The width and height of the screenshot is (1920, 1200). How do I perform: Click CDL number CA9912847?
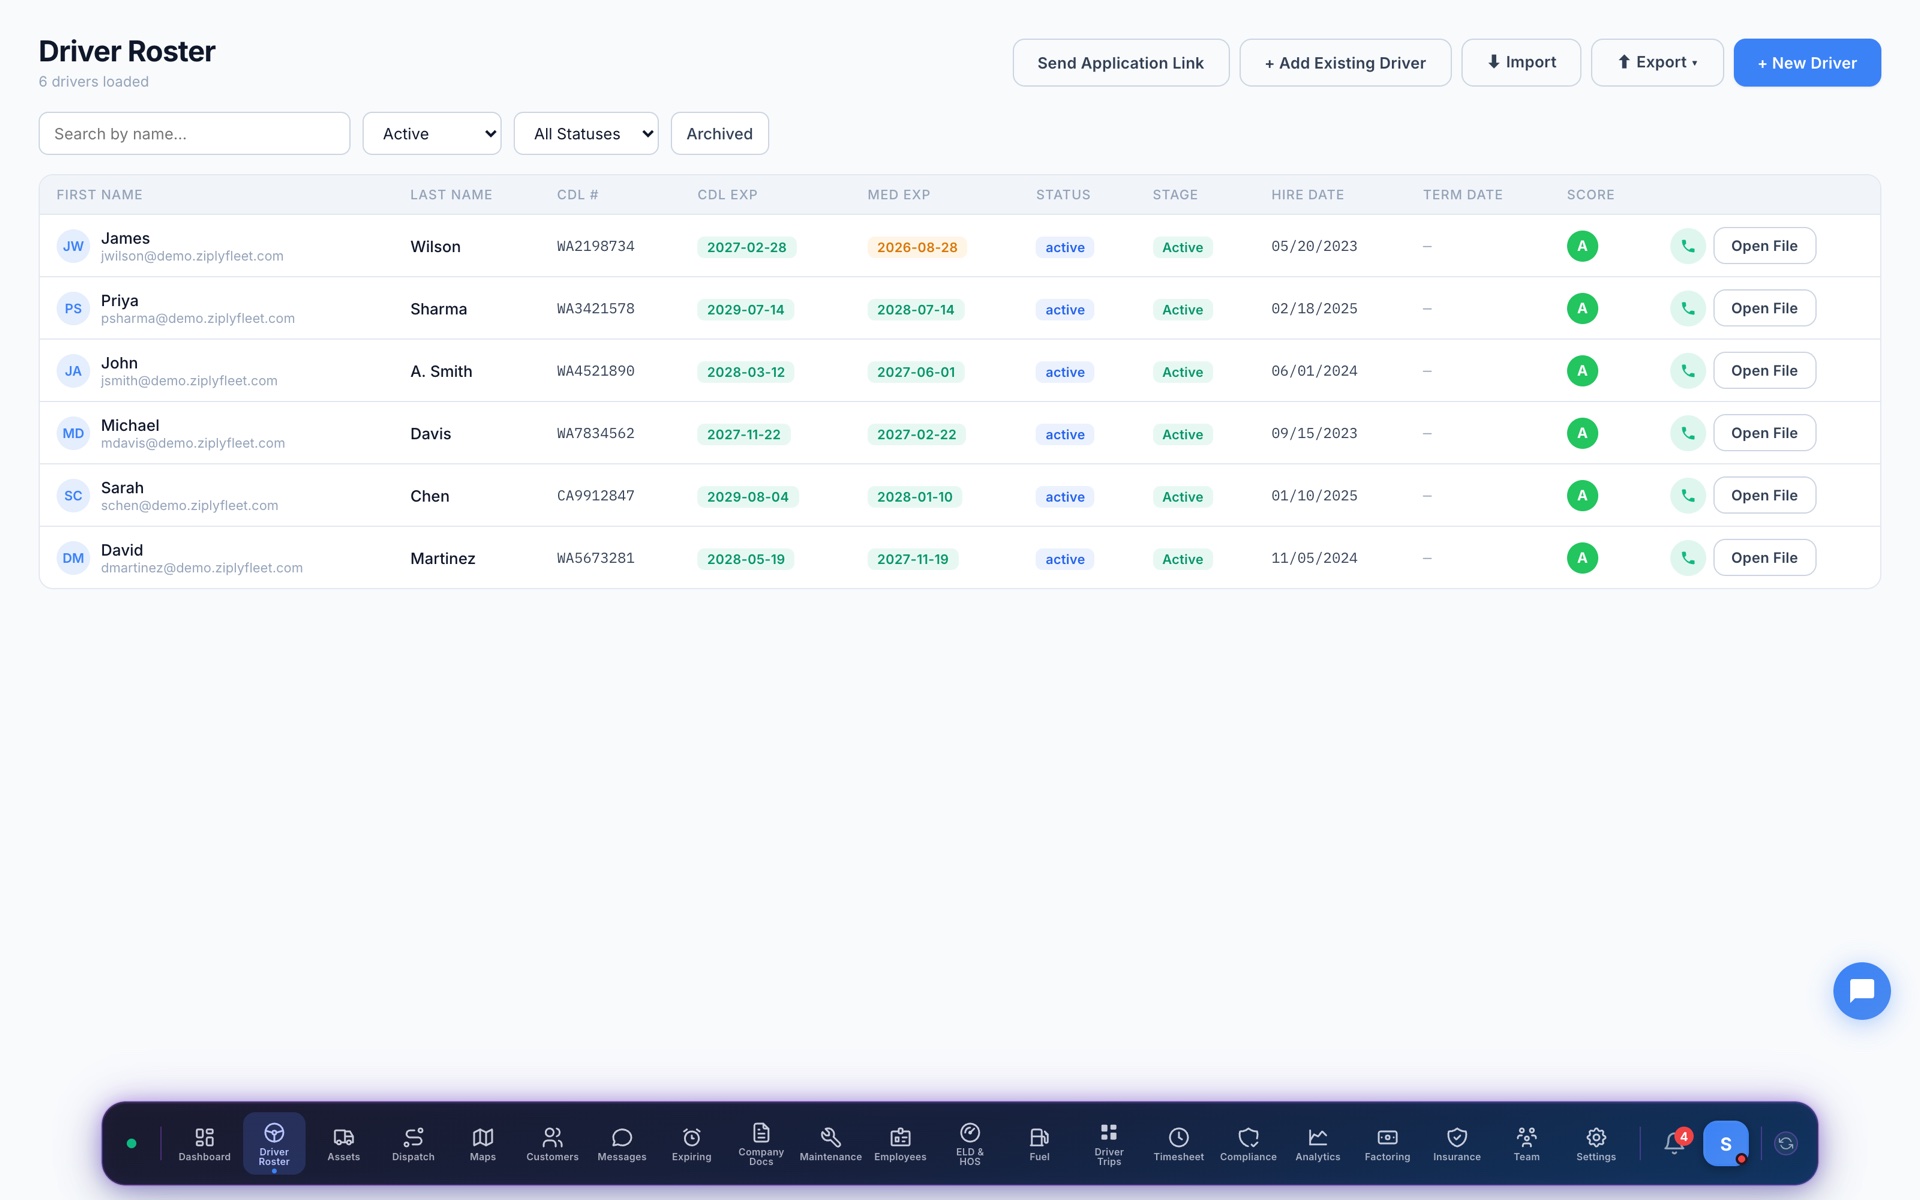(596, 496)
